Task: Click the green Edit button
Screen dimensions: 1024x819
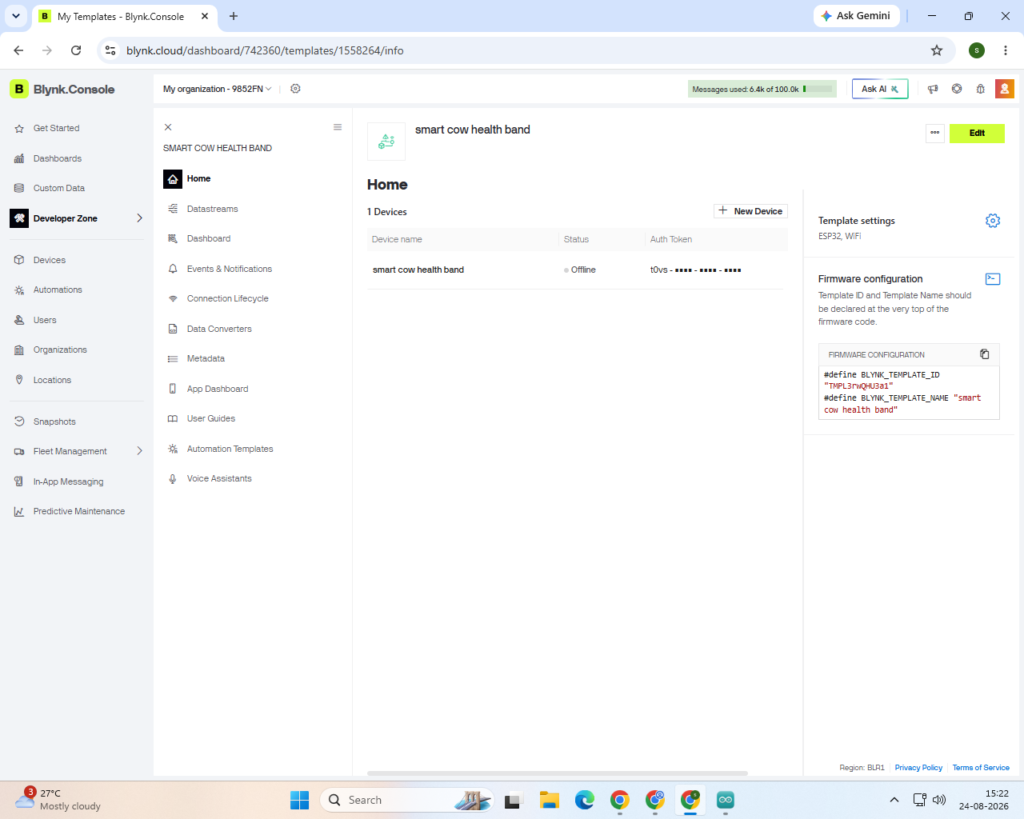Action: tap(976, 133)
